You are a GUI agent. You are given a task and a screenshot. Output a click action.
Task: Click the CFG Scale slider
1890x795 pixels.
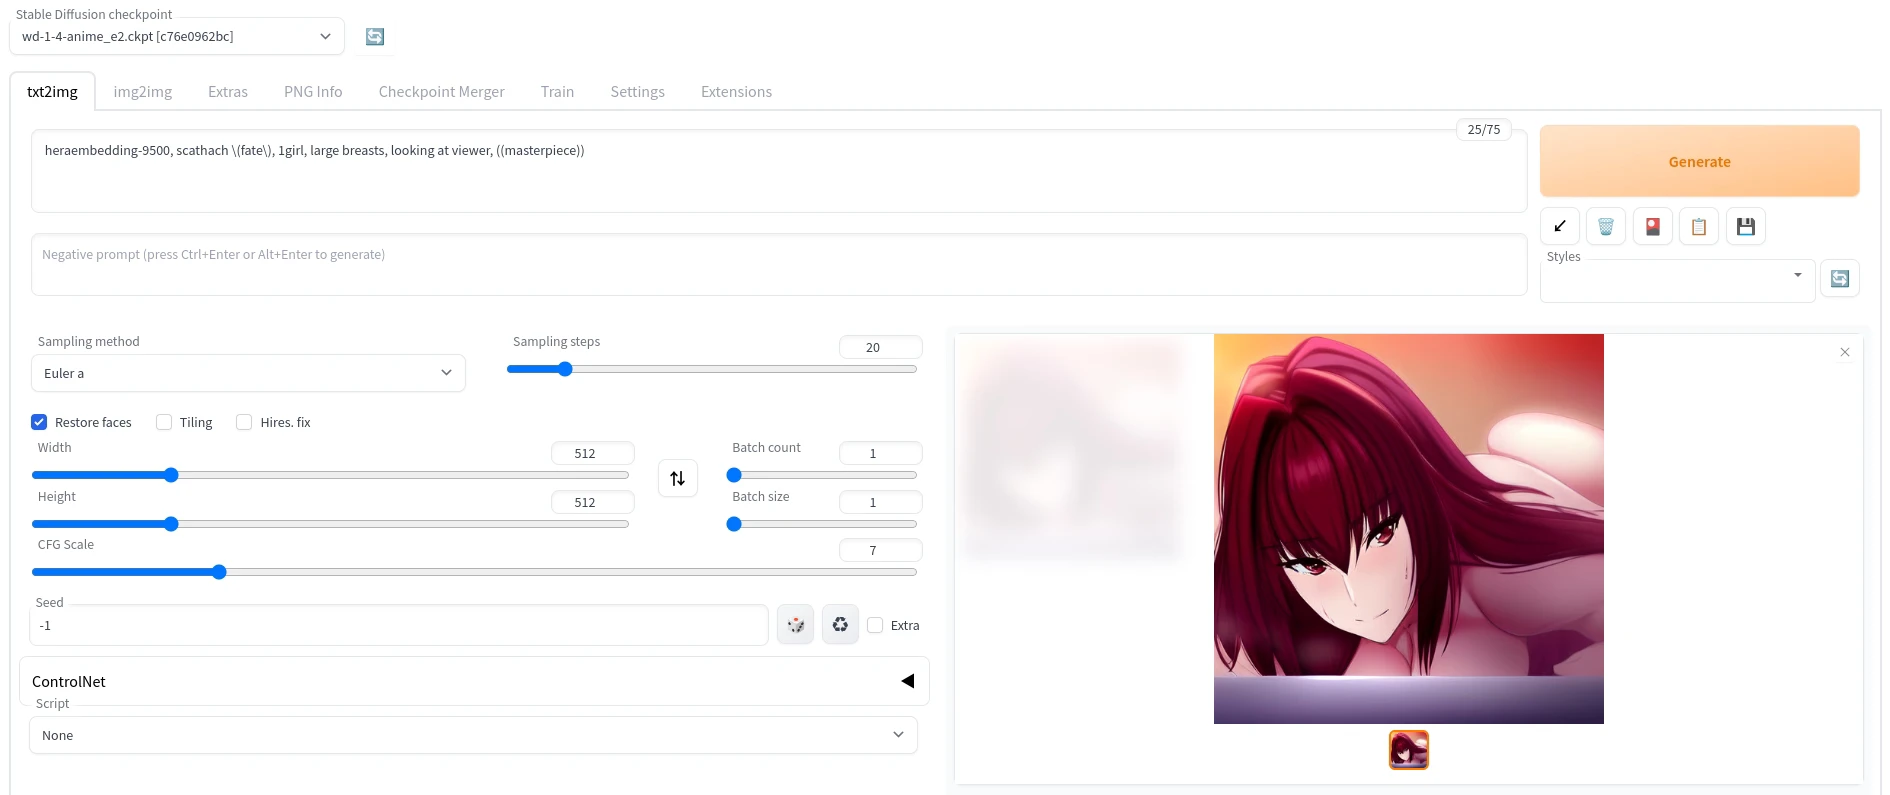click(x=474, y=572)
